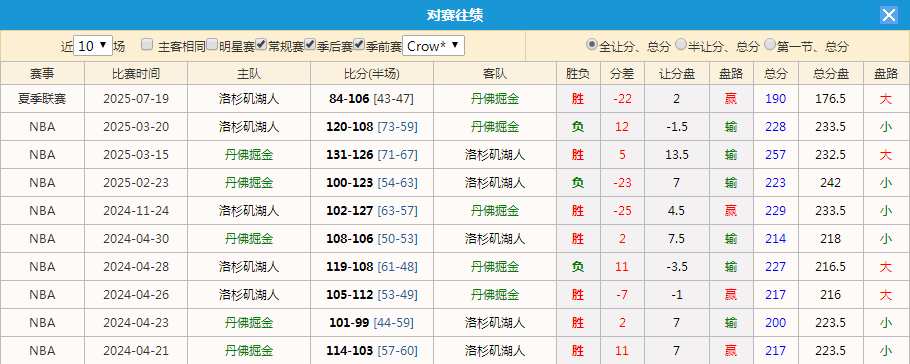Click the 120-108 score
This screenshot has height=364, width=910.
350,127
